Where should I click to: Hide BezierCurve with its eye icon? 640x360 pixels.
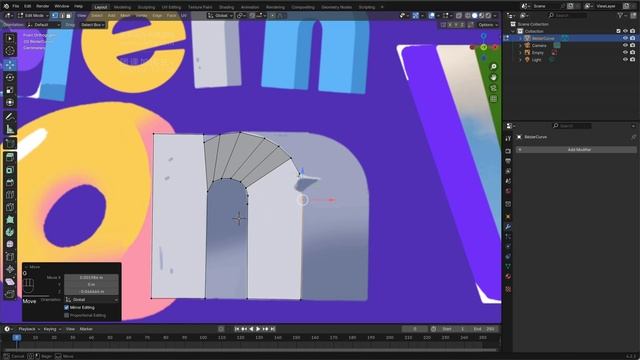[x=625, y=38]
